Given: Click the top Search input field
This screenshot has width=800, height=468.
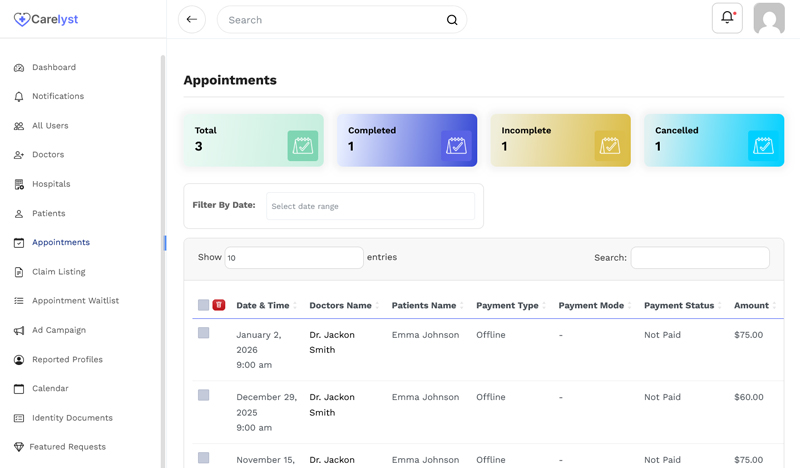Looking at the screenshot, I should 342,20.
